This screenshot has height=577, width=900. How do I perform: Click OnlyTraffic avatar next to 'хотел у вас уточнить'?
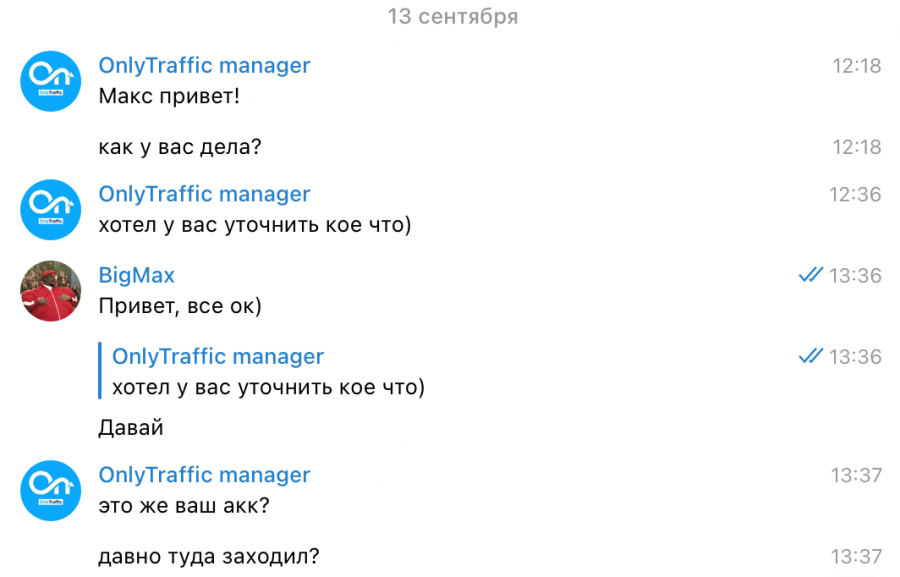(x=51, y=210)
